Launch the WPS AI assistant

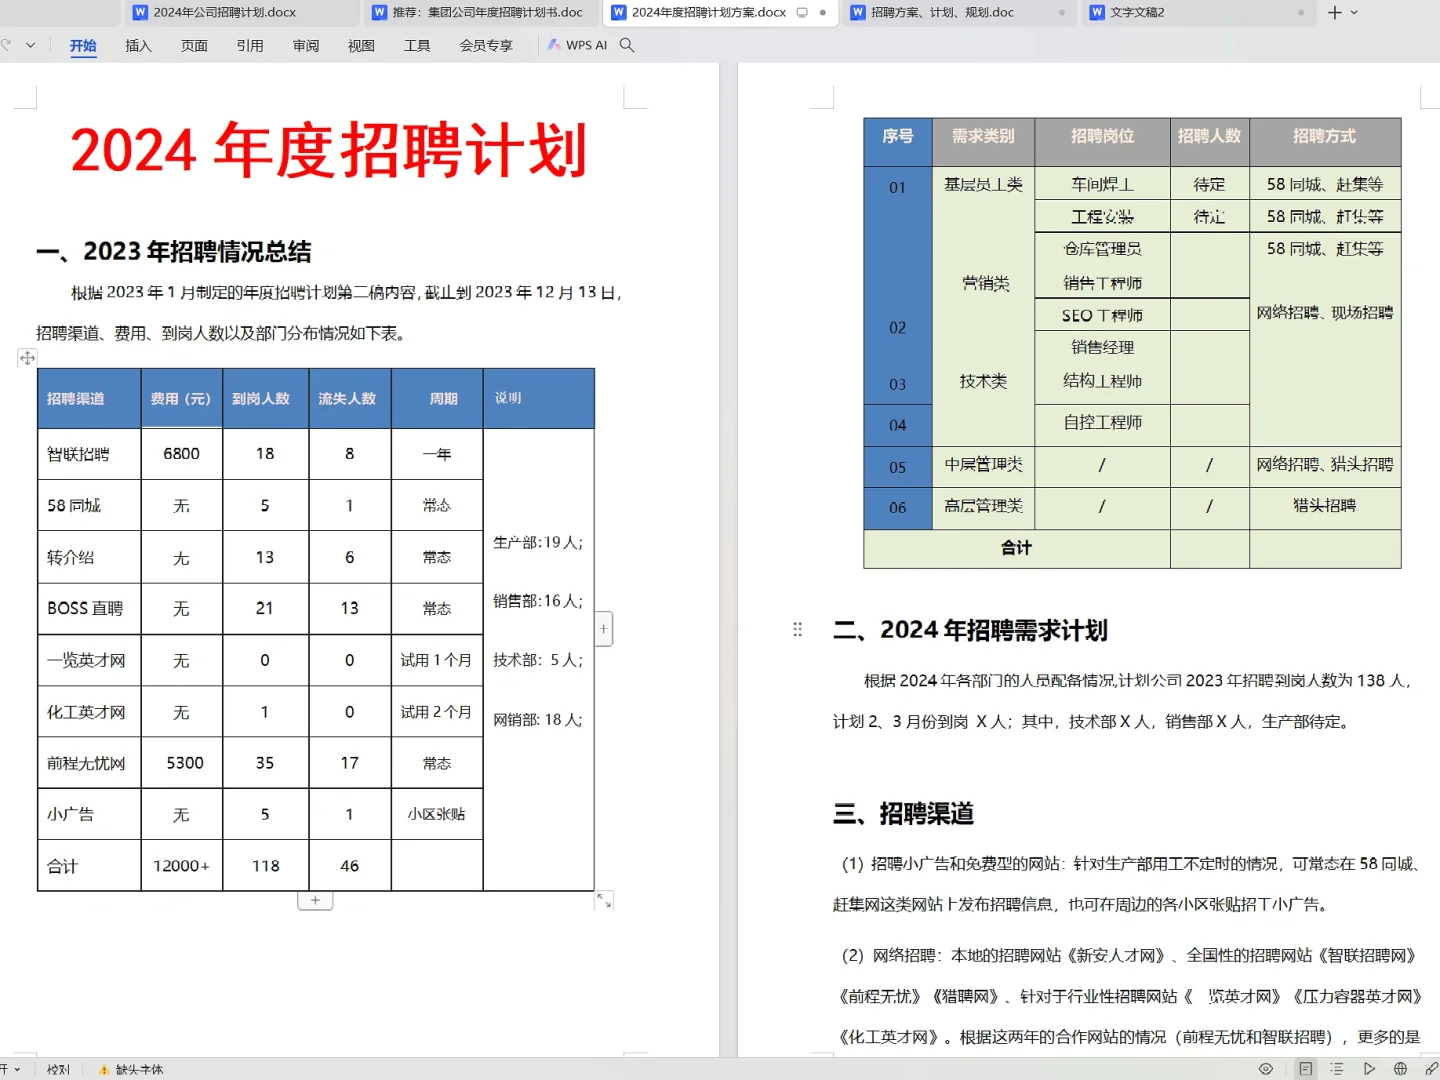point(577,45)
